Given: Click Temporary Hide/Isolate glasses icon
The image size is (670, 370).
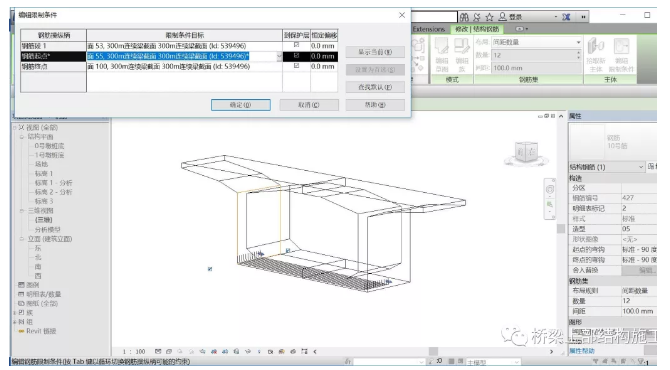Looking at the screenshot, I should 247,352.
